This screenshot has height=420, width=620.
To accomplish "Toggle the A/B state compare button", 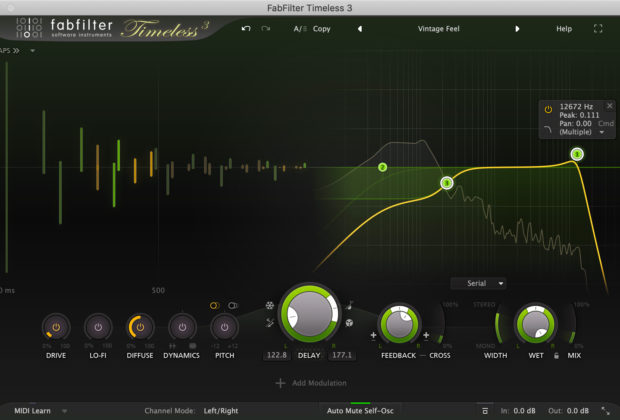I will [x=300, y=28].
